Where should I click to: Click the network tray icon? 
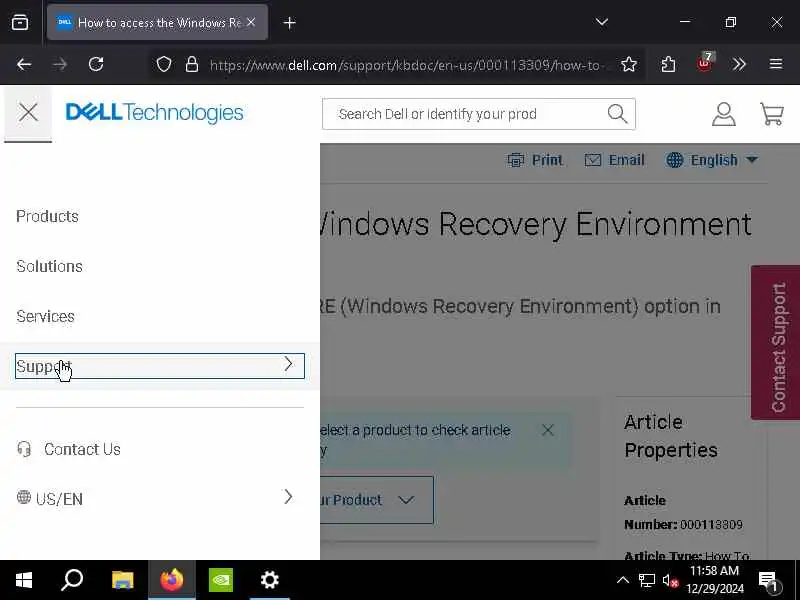click(x=646, y=580)
